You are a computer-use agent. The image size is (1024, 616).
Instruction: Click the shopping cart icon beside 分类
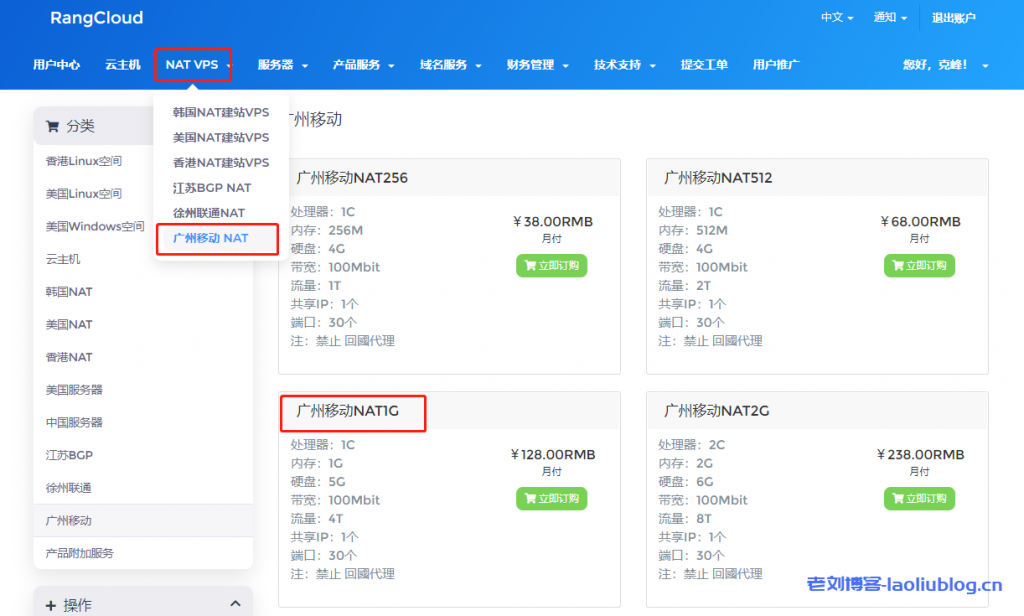(52, 127)
